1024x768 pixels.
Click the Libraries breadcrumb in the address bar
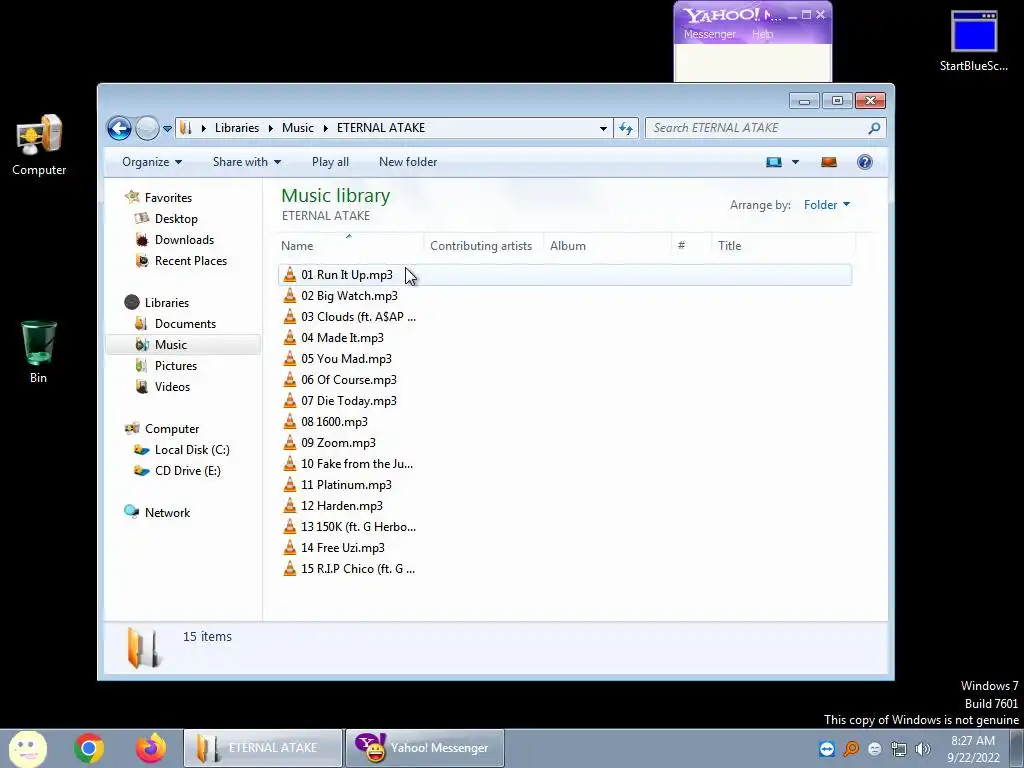click(x=236, y=128)
